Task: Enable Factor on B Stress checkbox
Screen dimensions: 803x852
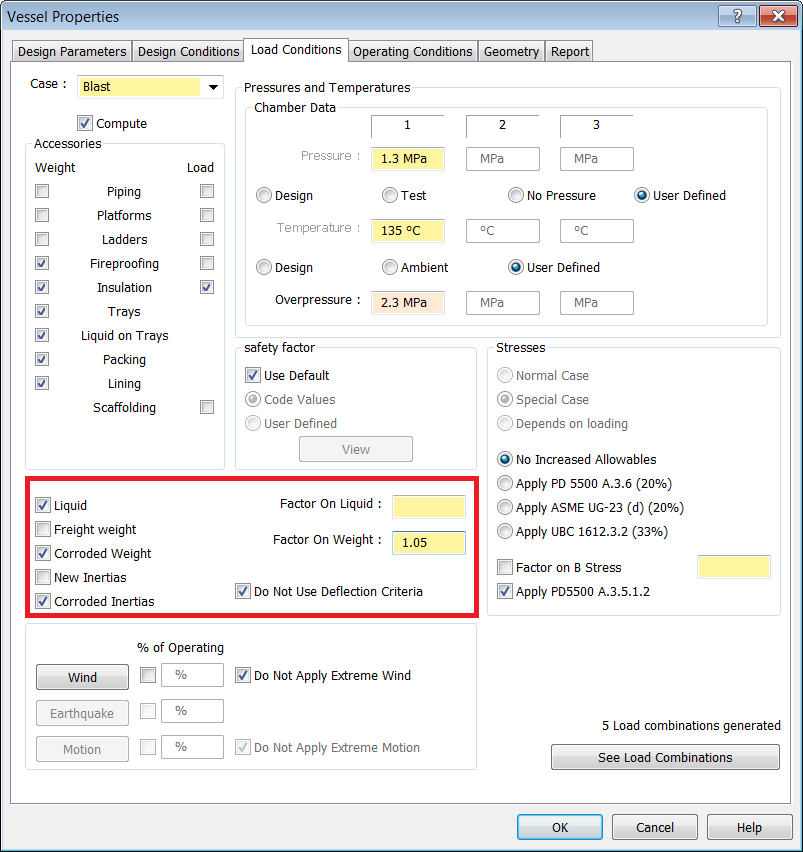Action: [x=505, y=567]
